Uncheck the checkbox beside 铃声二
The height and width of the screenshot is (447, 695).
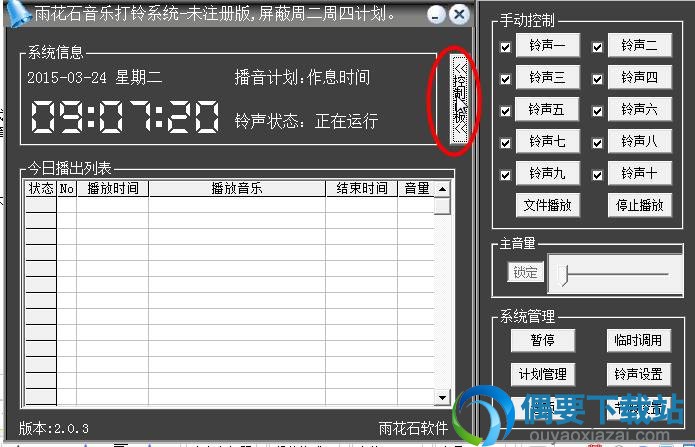(597, 47)
